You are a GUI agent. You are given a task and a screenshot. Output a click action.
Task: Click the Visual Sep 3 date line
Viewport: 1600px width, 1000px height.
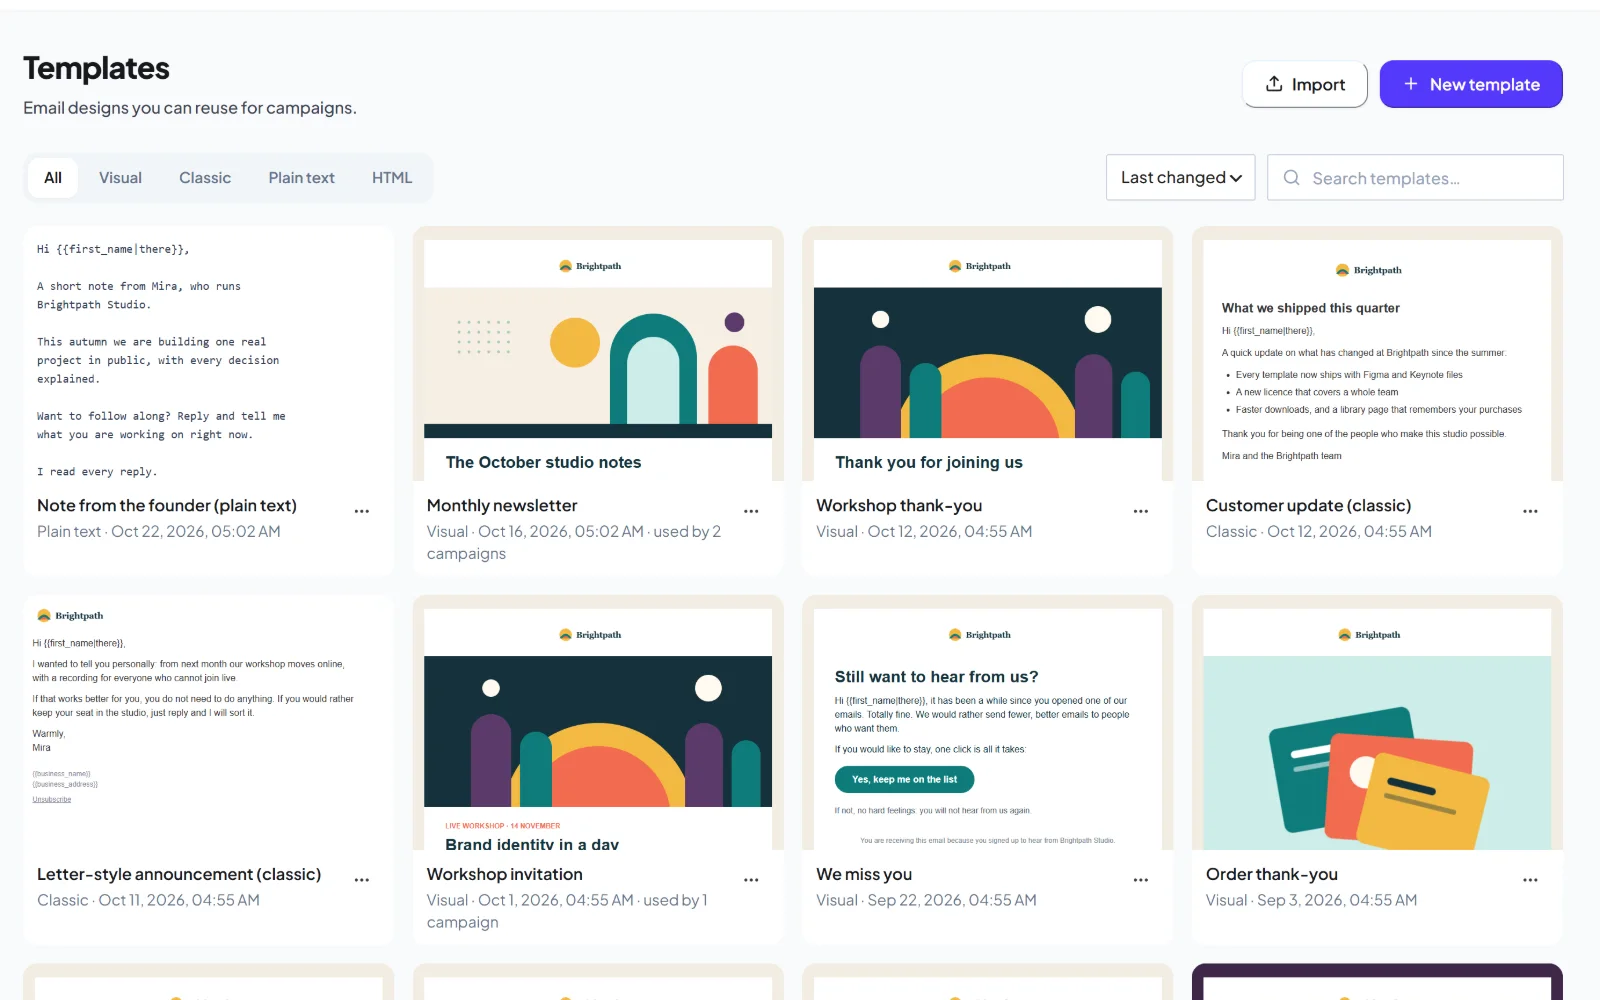(1311, 901)
